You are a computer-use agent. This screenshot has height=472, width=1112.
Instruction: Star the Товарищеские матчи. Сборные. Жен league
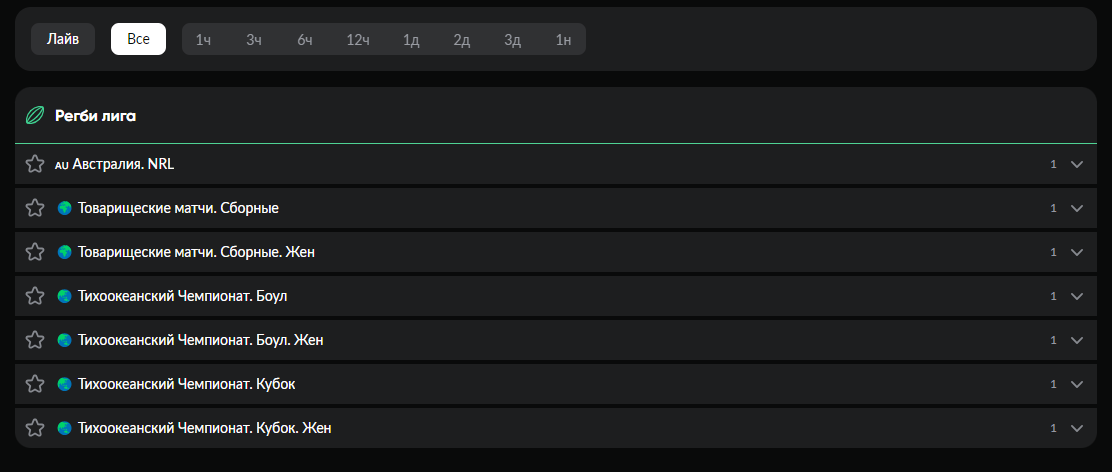click(x=35, y=252)
